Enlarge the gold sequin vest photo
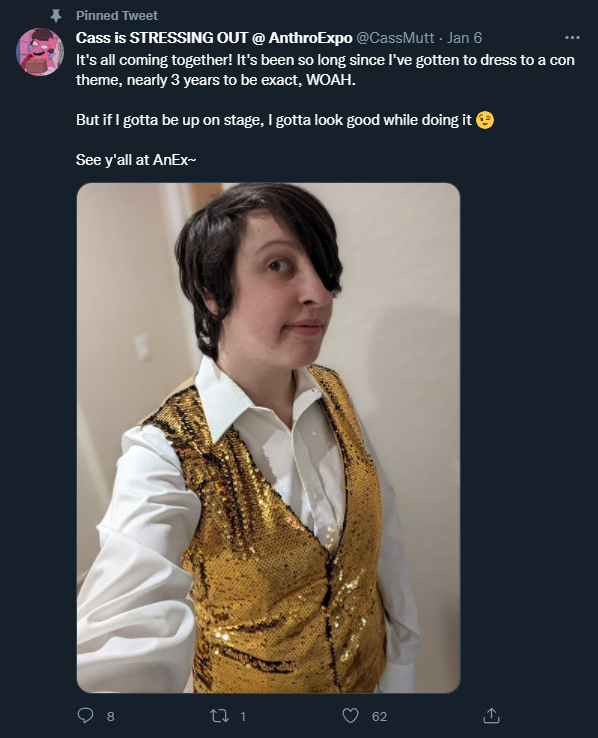Screen dimensions: 598x738 click(x=268, y=438)
